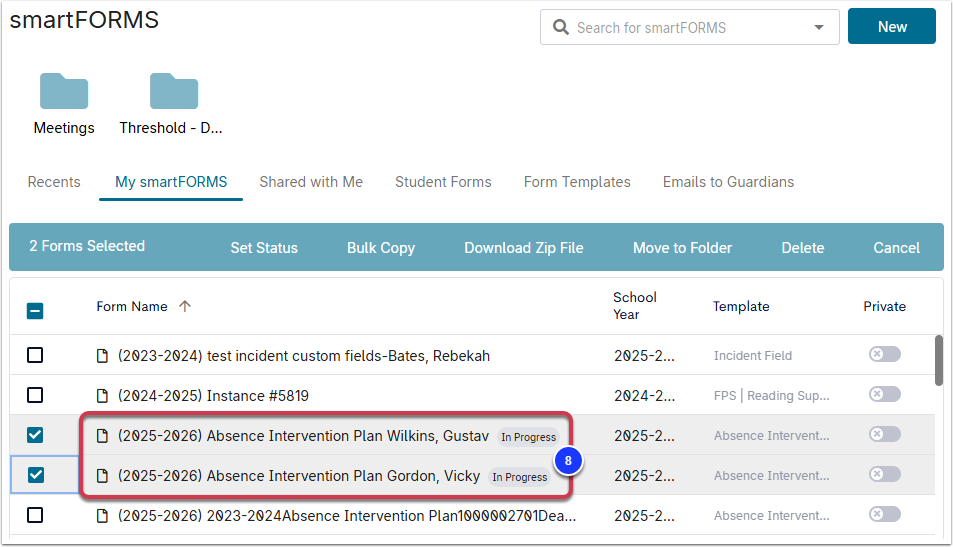Toggle Private switch for 2023-2024Absence Intervention Plan row
Viewport: 953px width, 547px height.
884,515
